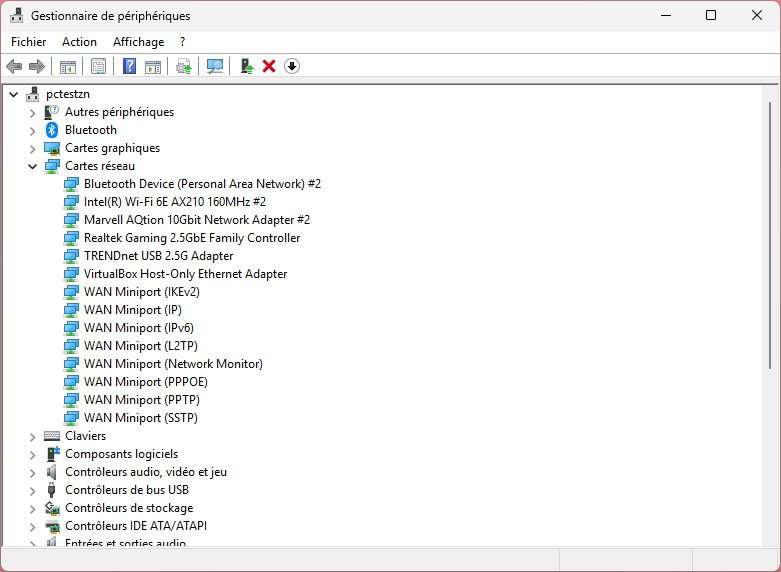Expand Contrôleurs de bus USB chevron
781x572 pixels.
[x=33, y=490]
